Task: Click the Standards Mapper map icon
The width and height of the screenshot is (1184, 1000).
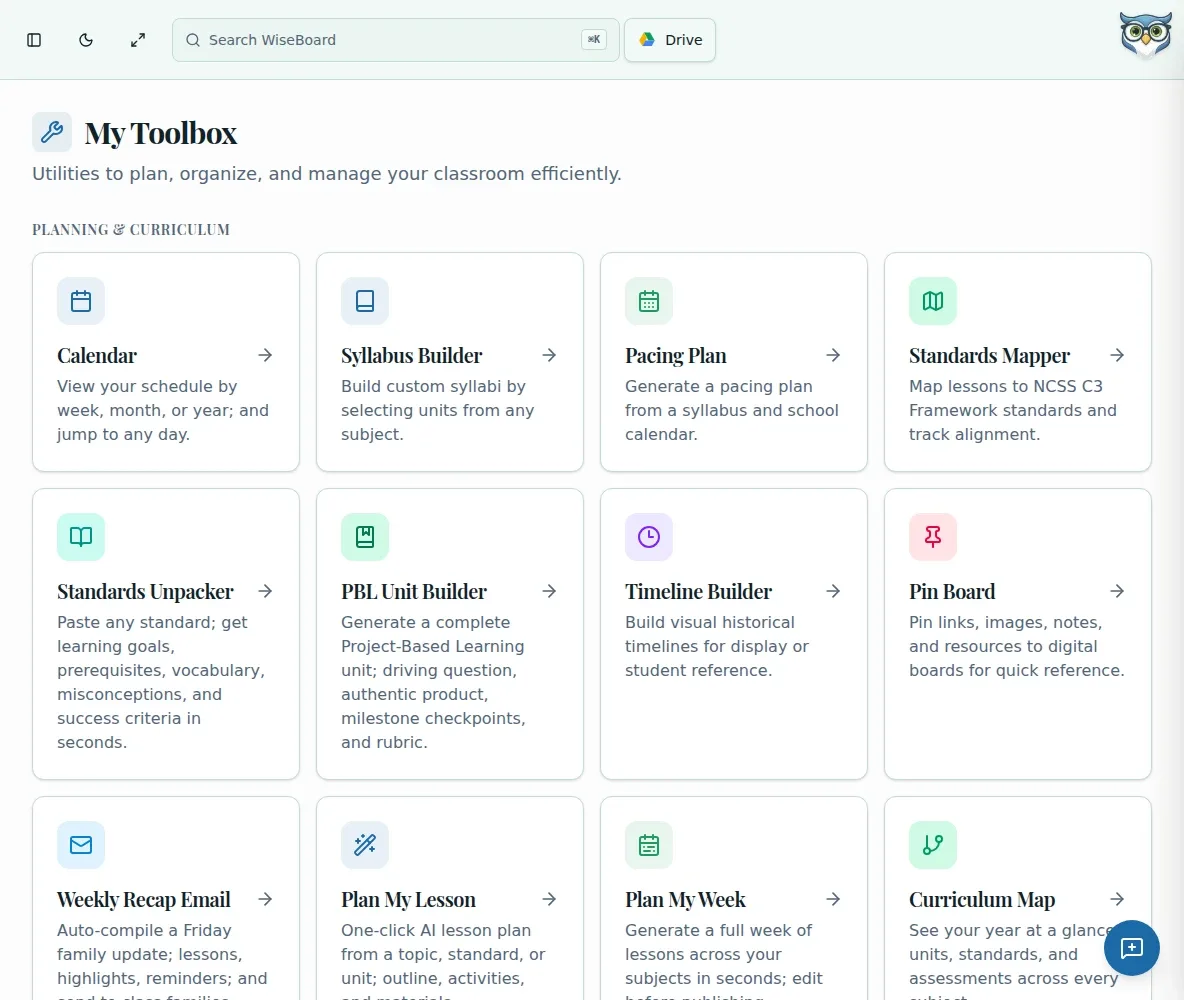Action: tap(933, 301)
